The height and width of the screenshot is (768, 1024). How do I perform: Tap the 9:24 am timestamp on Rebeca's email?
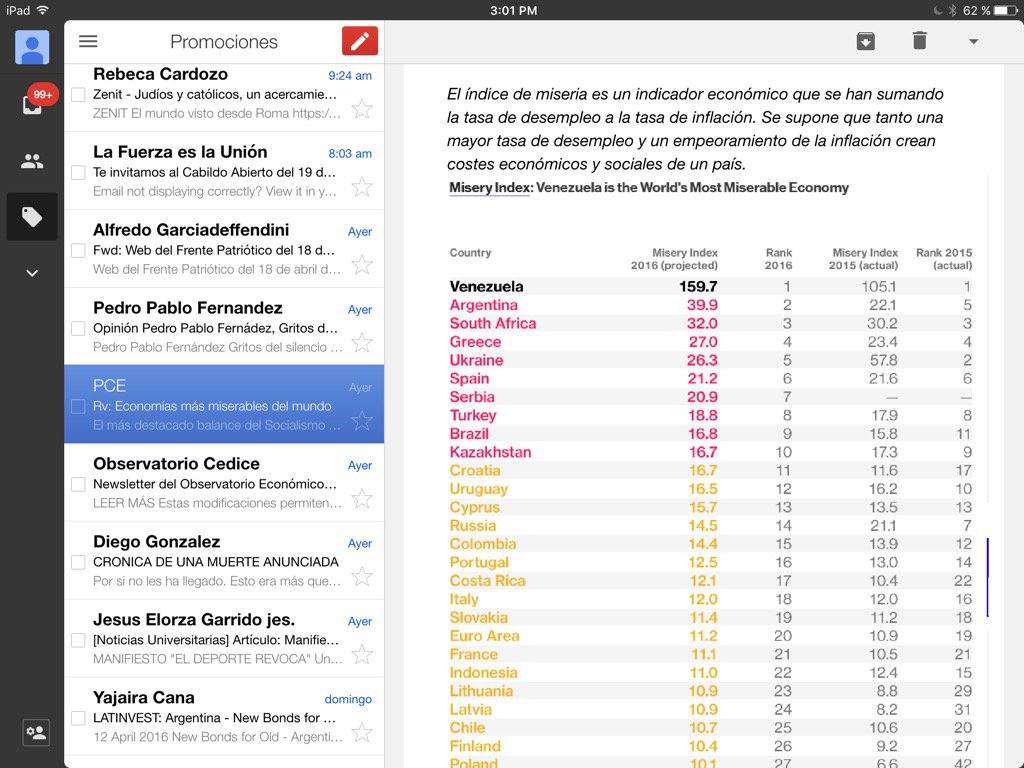click(x=350, y=76)
